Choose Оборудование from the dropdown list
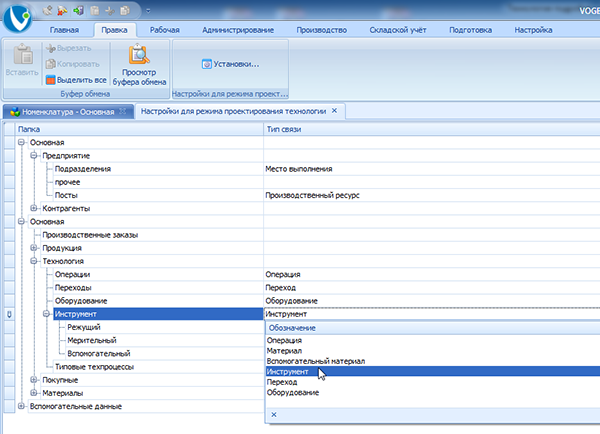600x434 pixels. click(293, 392)
